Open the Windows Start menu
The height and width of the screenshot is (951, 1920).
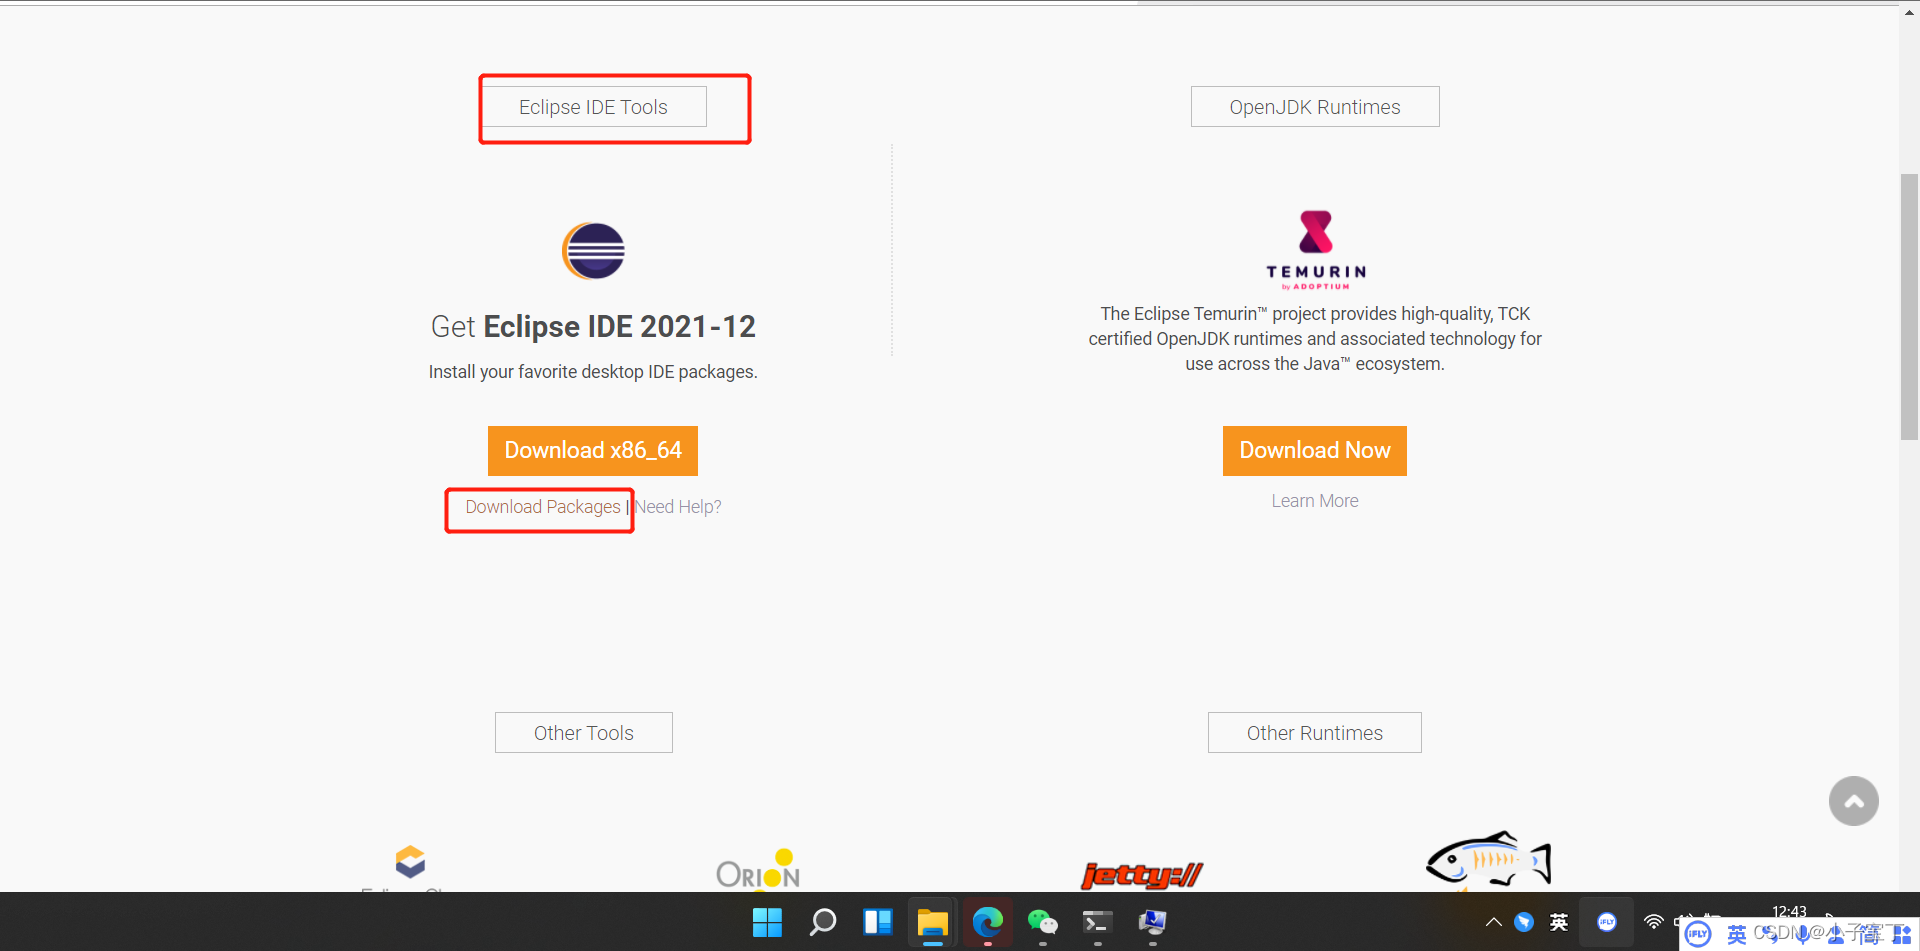tap(767, 922)
